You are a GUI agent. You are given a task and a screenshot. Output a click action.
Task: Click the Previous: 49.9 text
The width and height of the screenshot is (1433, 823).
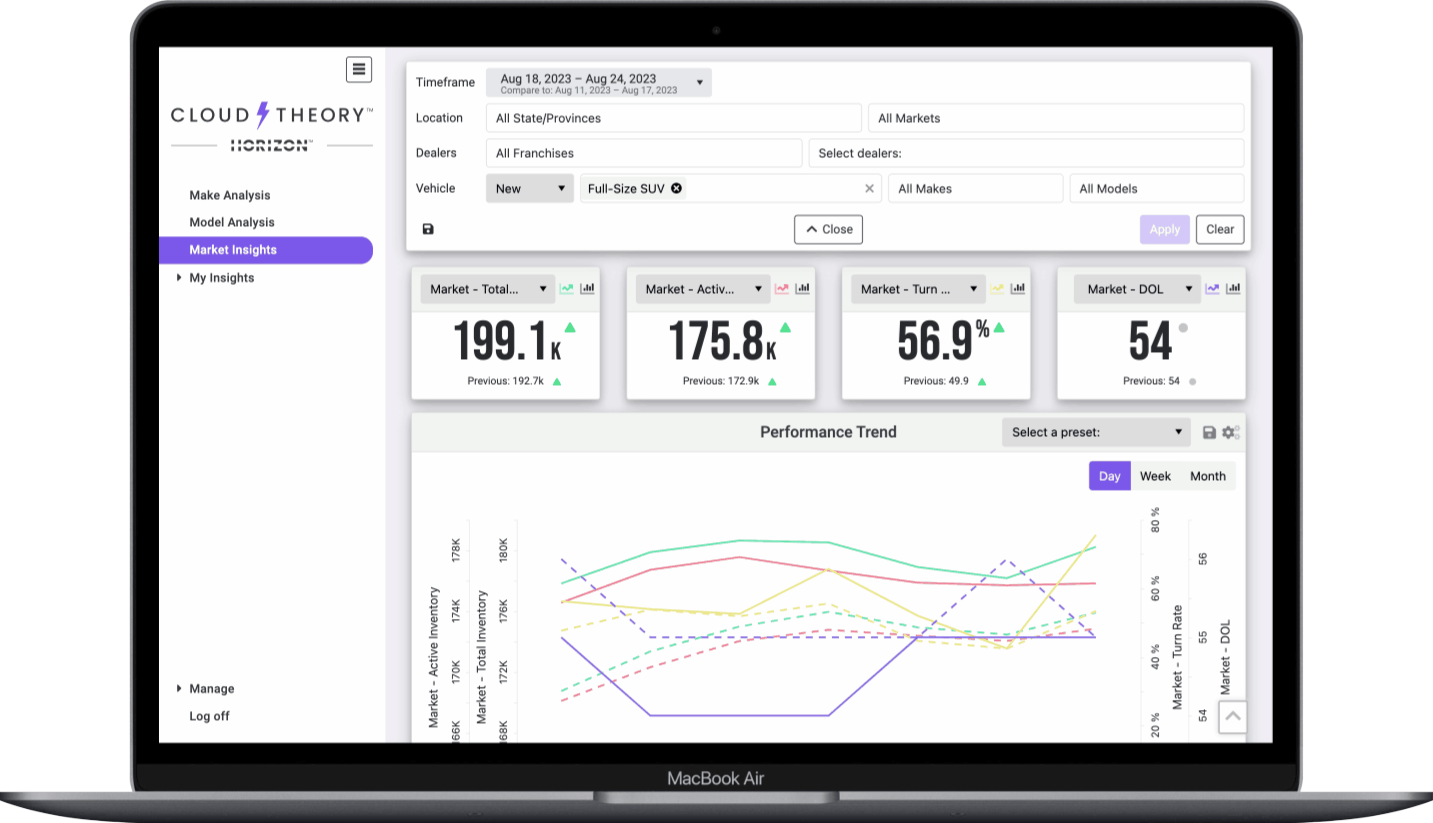936,381
